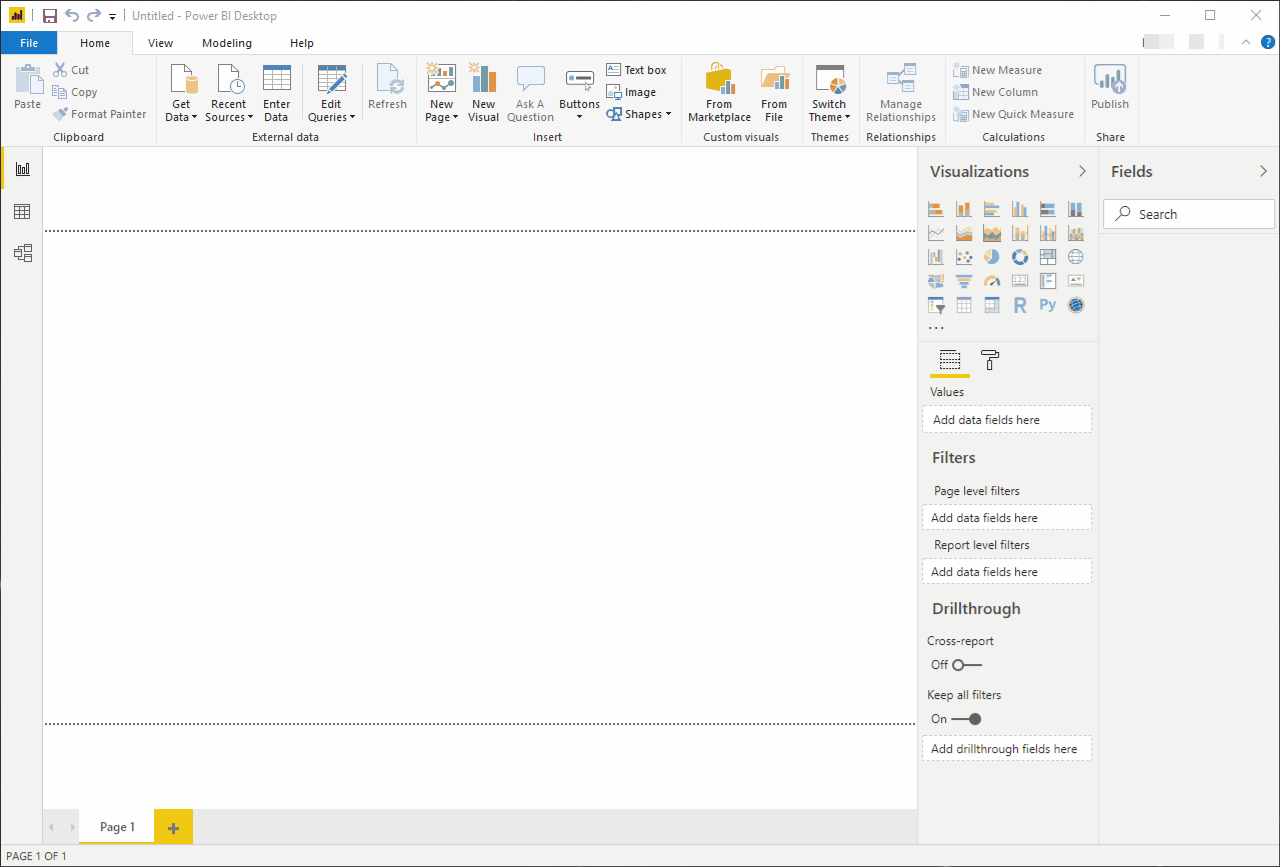The image size is (1280, 867).
Task: Add a Map (globe) visualization
Action: (1076, 257)
